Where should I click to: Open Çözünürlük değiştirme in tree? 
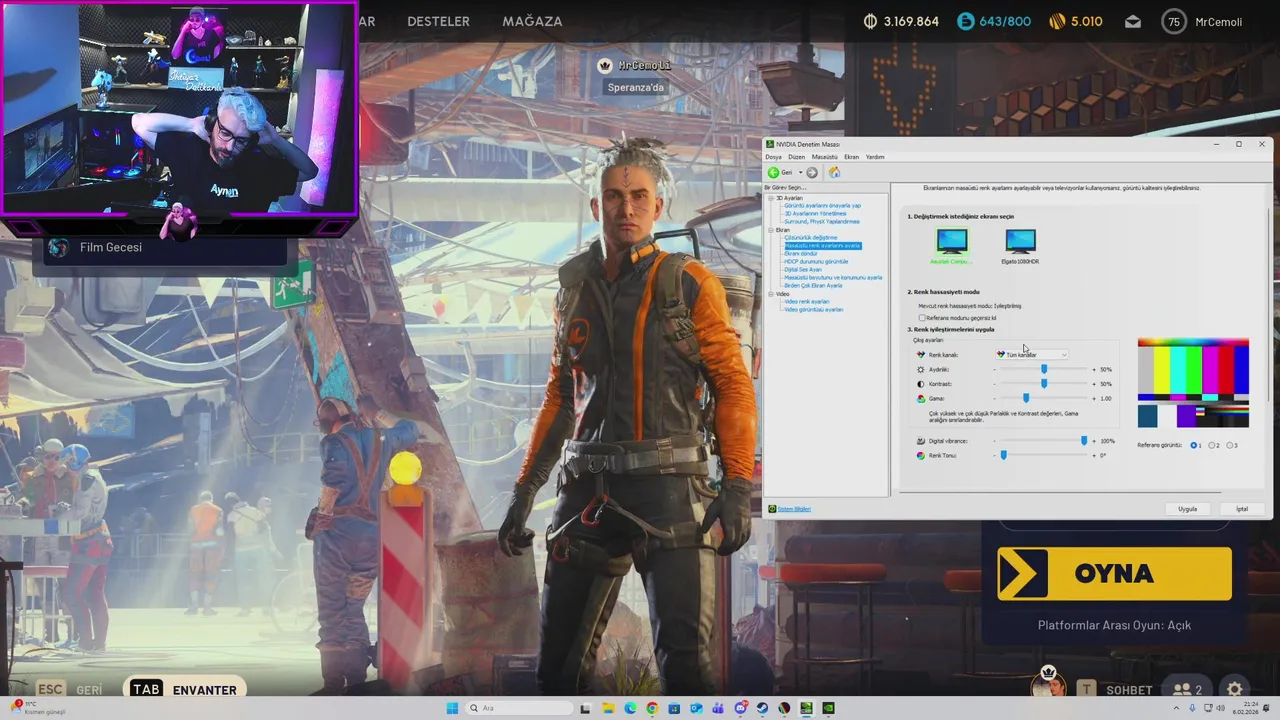click(811, 238)
